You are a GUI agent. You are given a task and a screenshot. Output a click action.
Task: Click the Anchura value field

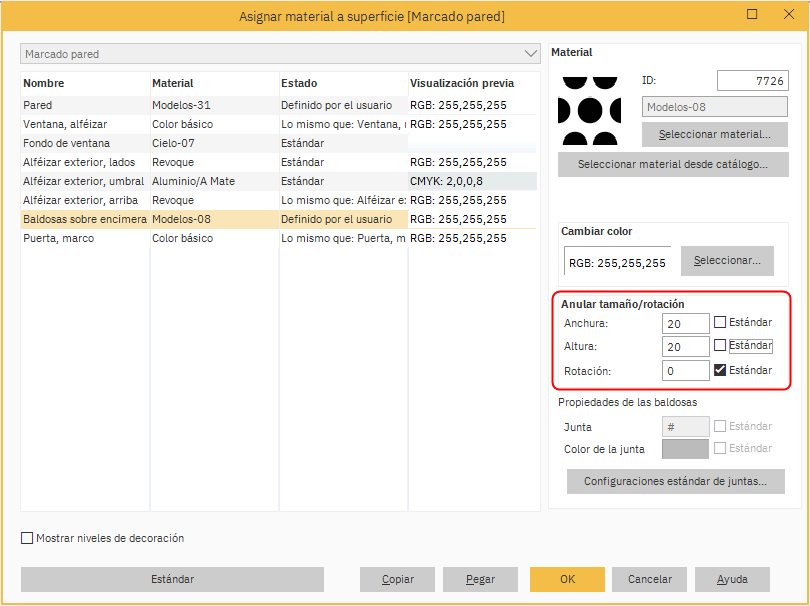click(685, 323)
